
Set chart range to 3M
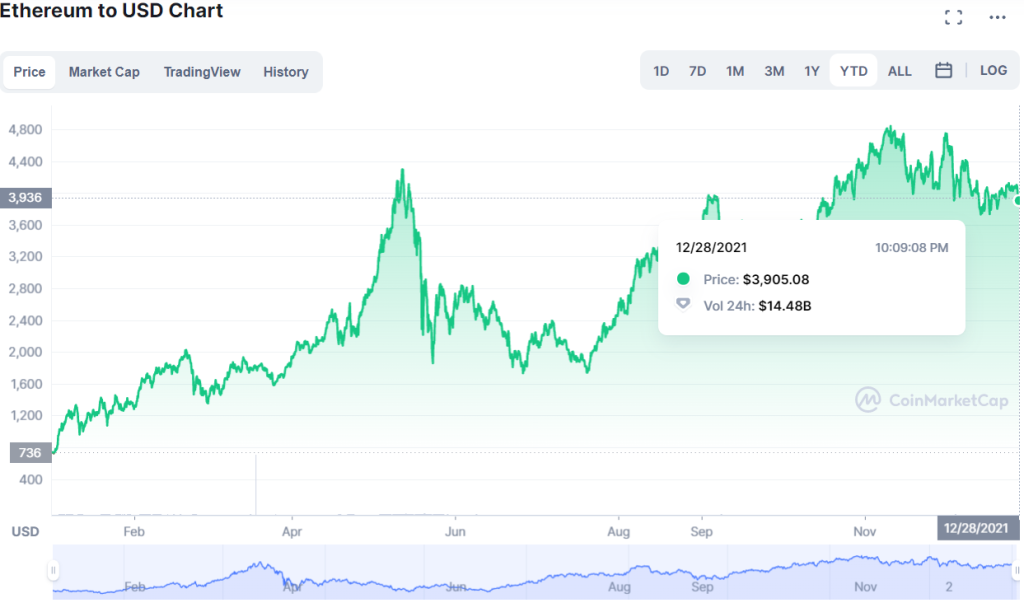(x=774, y=71)
